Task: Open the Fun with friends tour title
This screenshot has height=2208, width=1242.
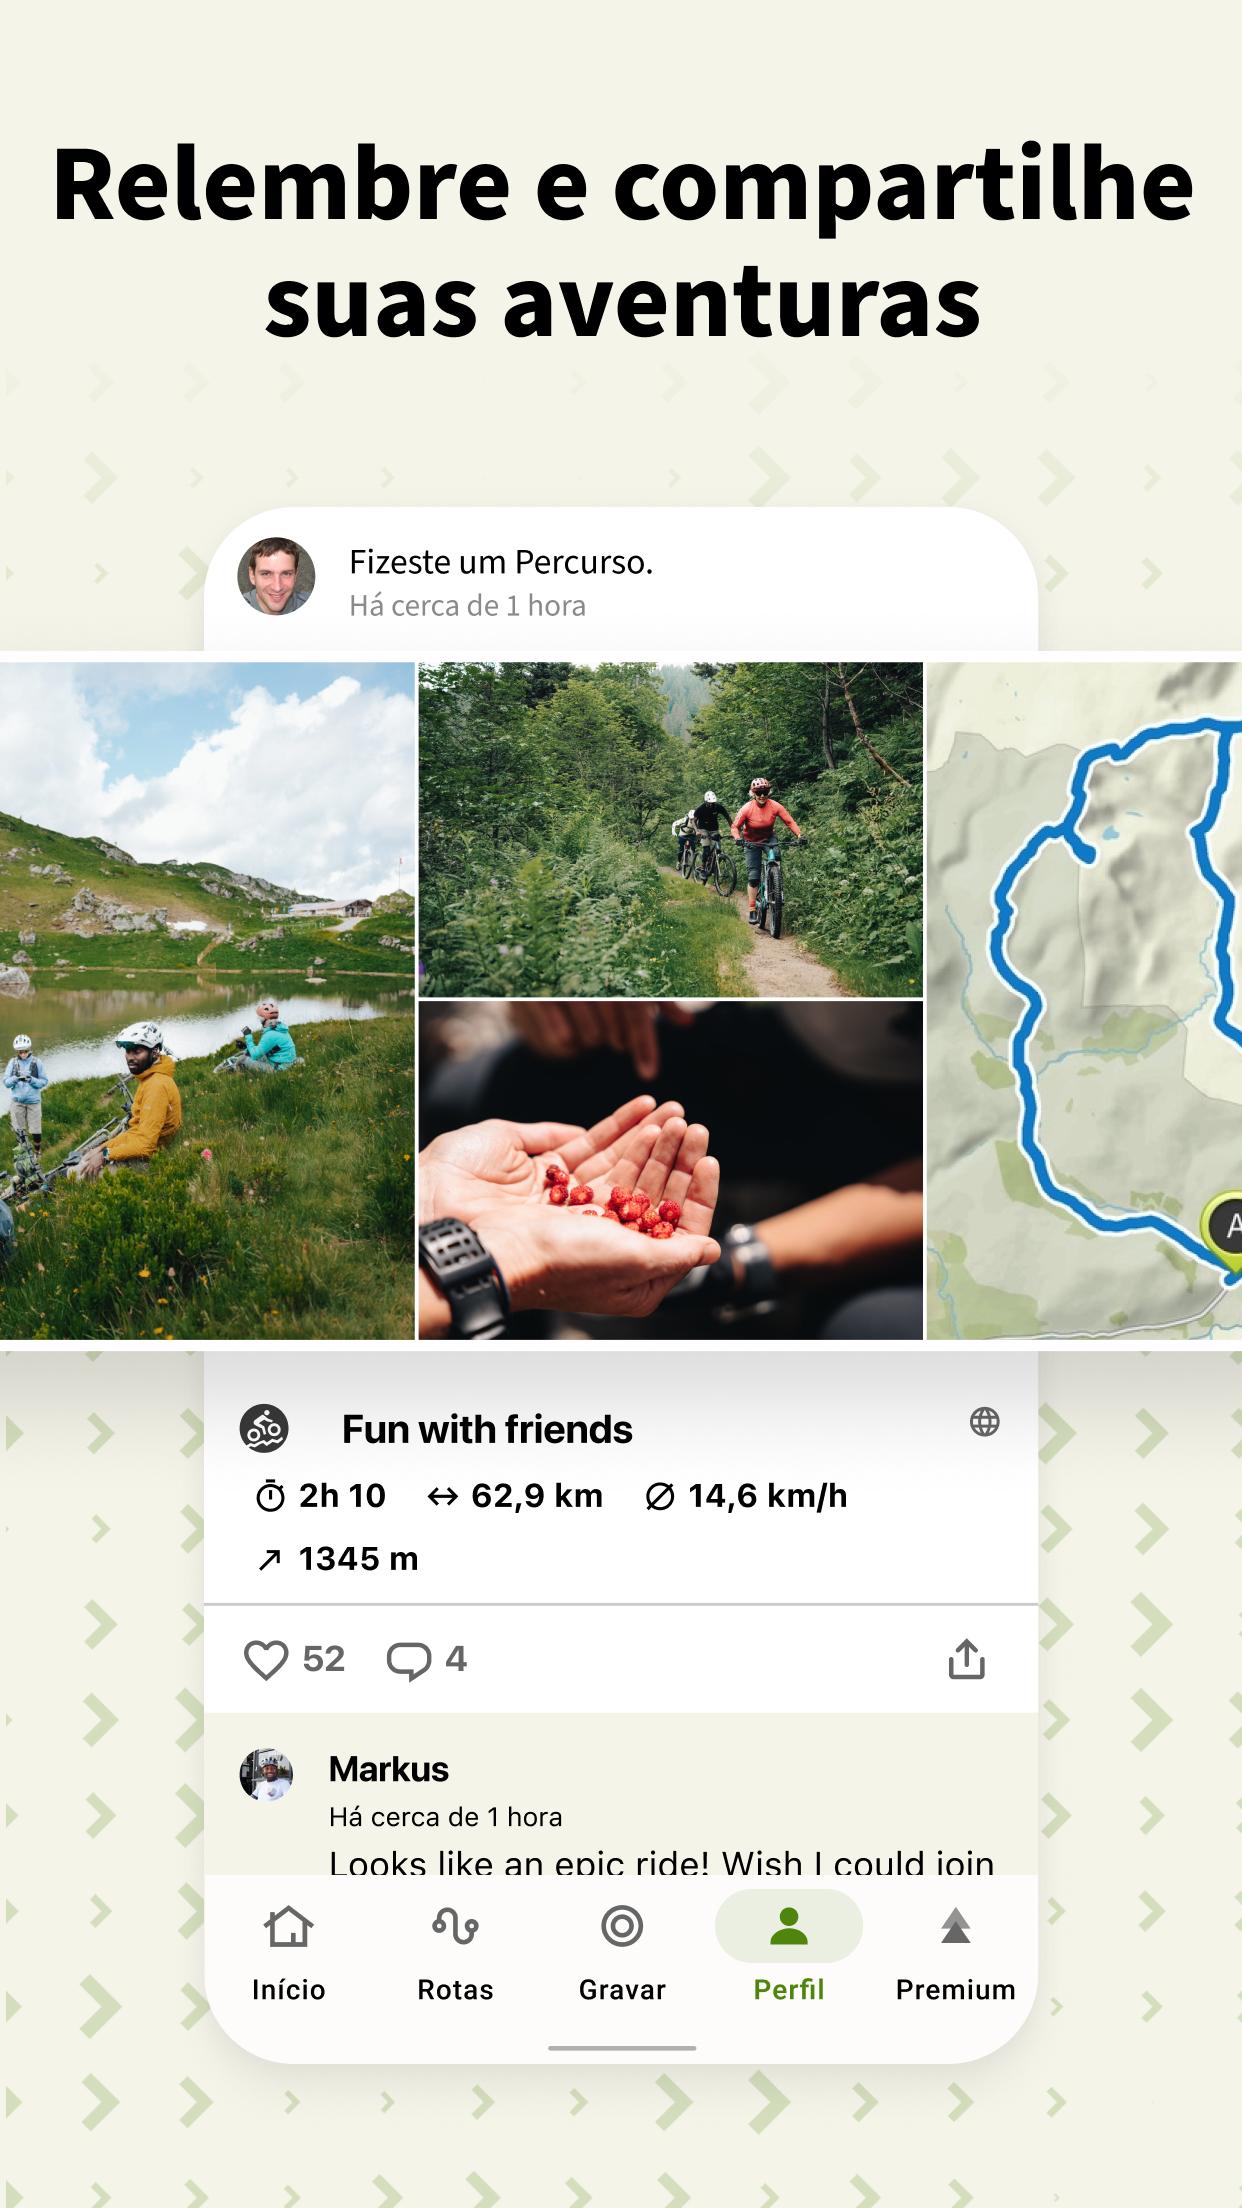Action: [487, 1430]
